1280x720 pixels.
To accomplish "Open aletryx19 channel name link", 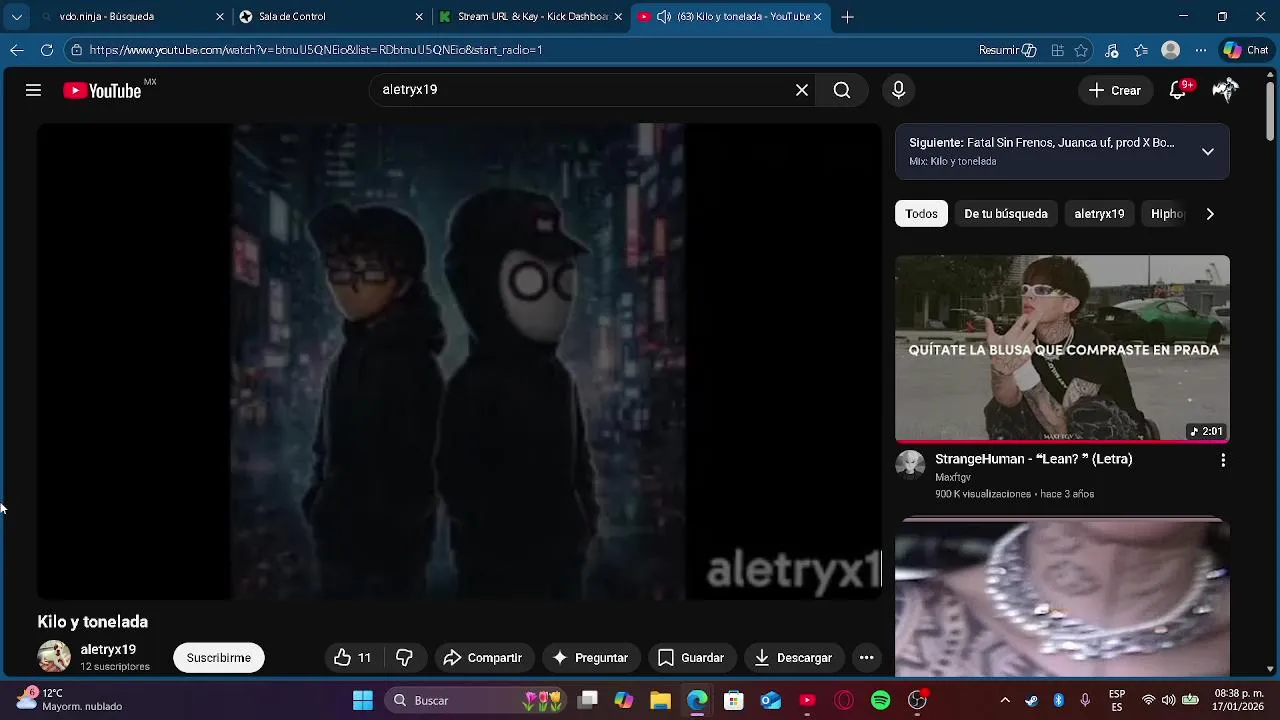I will [108, 649].
